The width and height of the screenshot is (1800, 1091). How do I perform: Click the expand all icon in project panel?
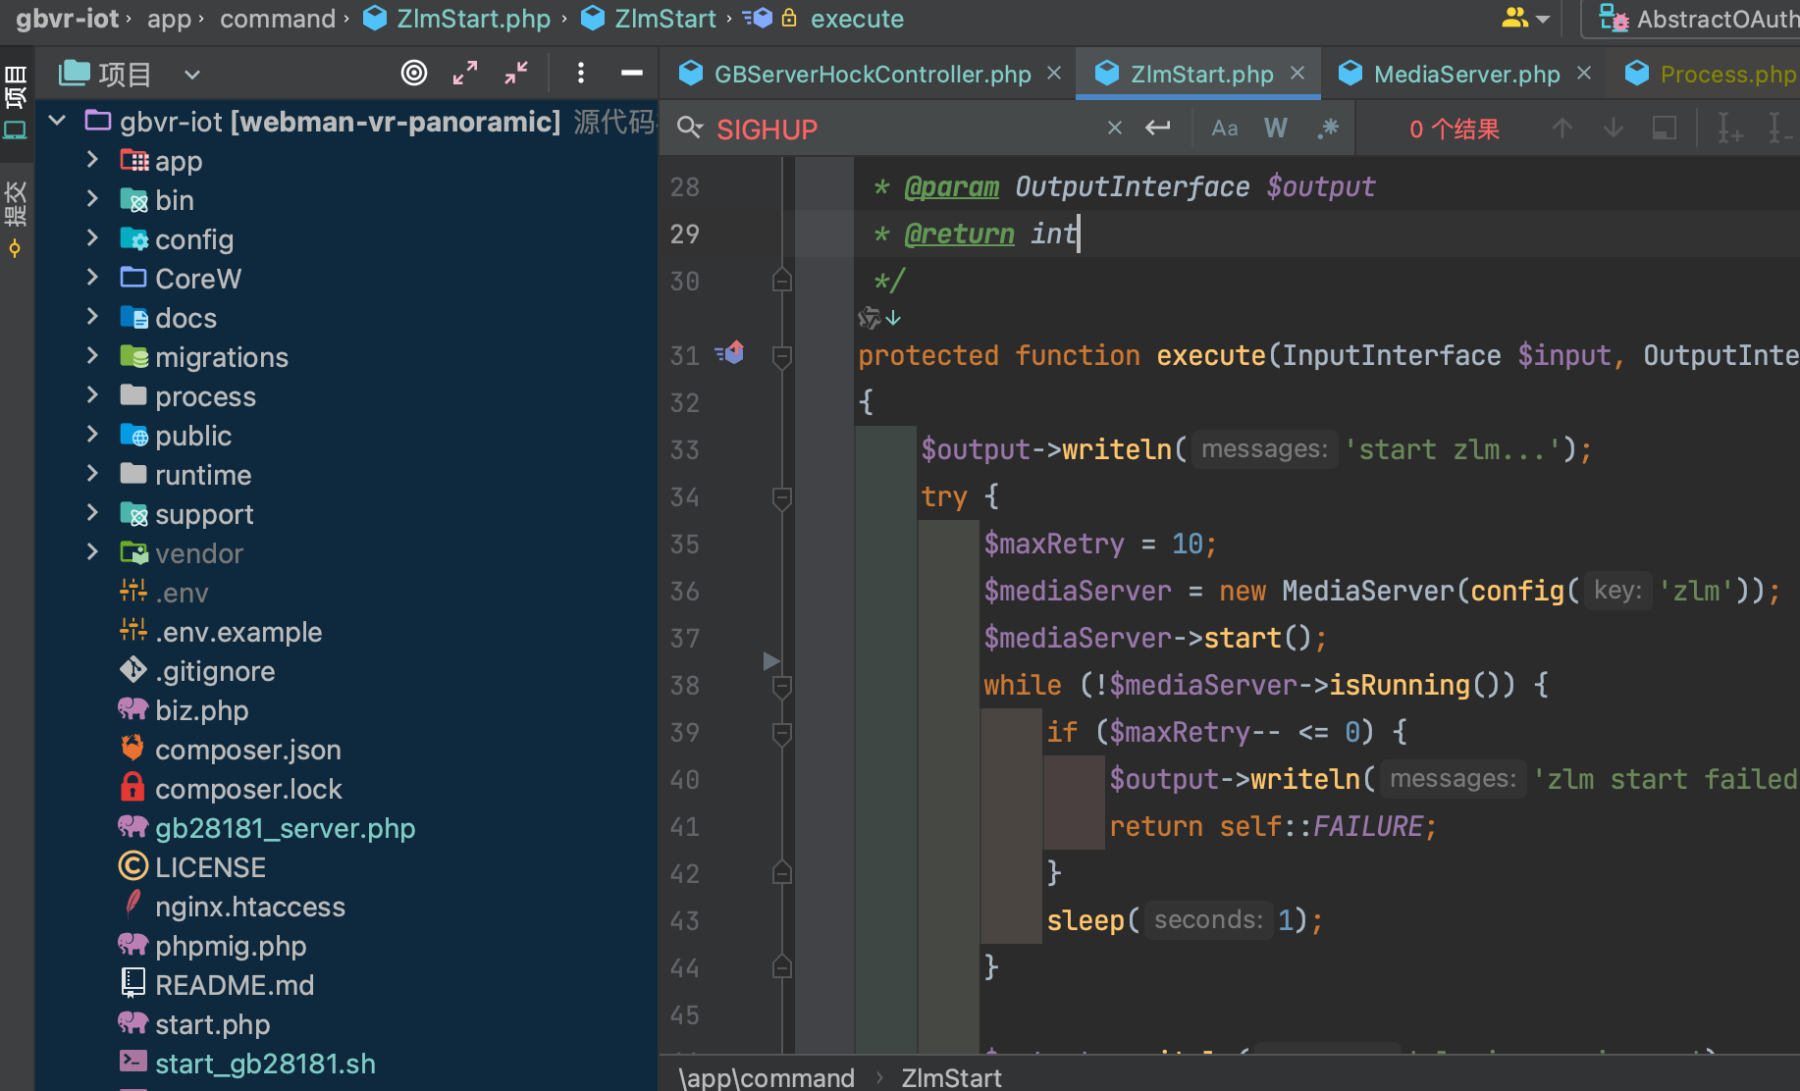465,73
